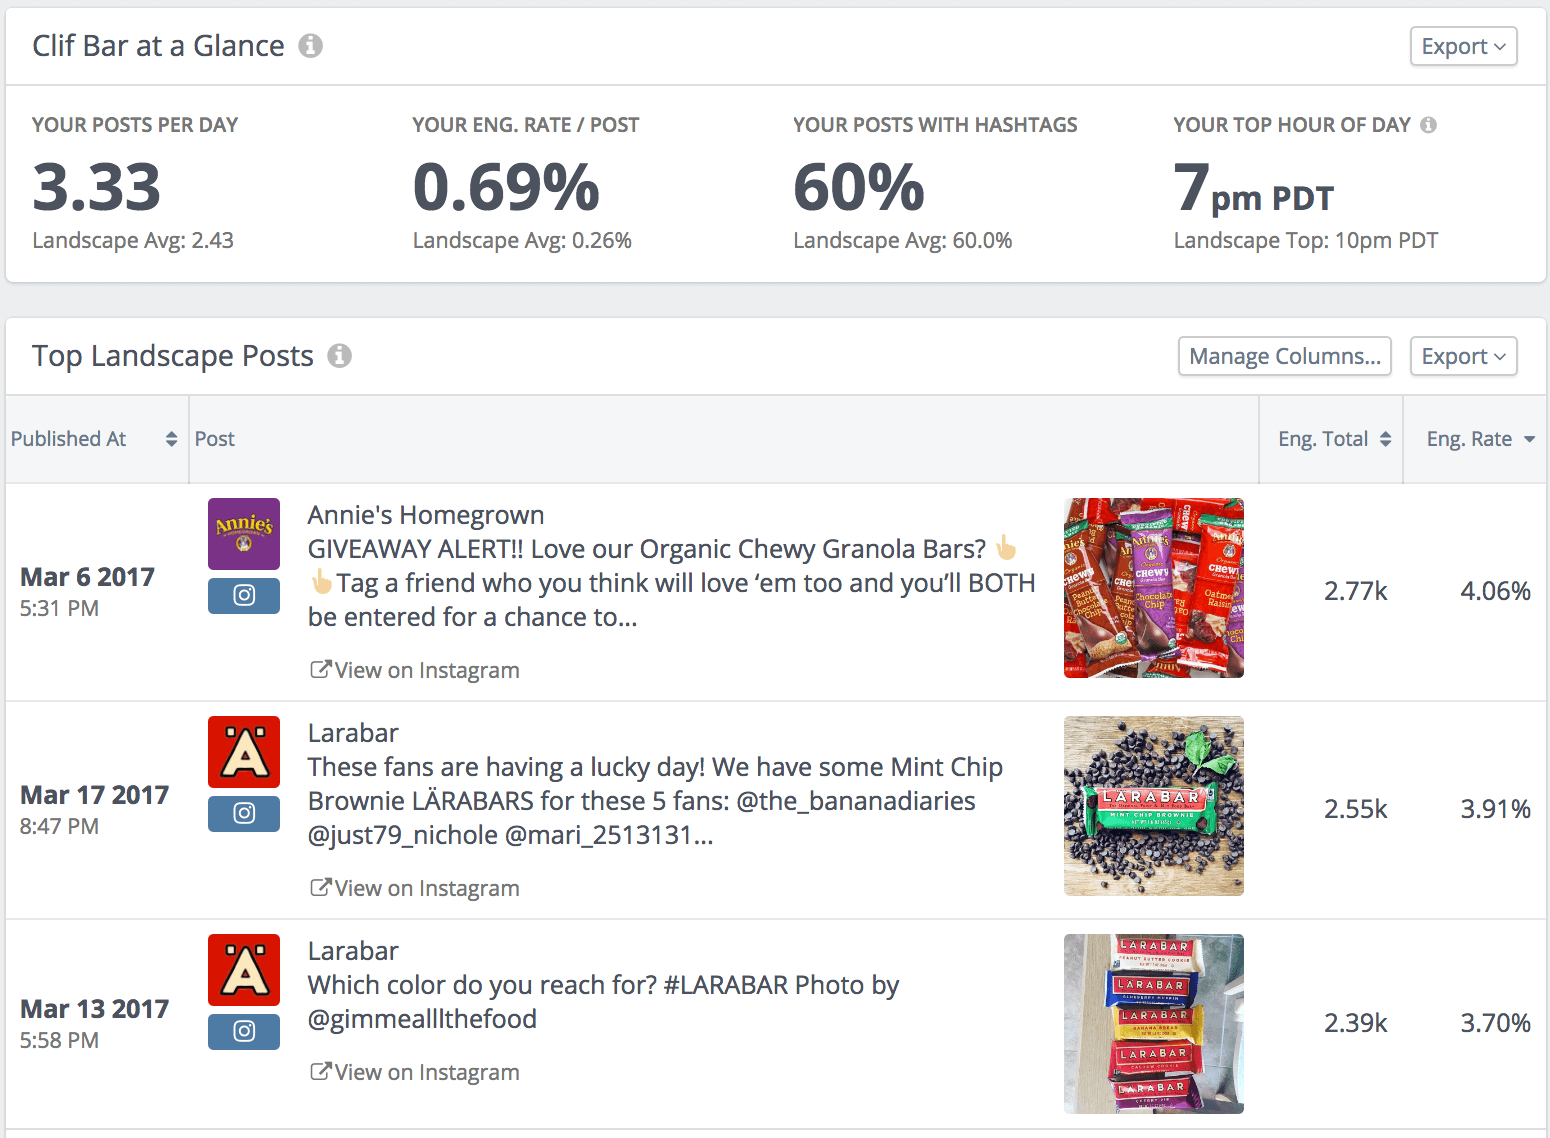Open stacked Larabar bars thumbnail

tap(1154, 1024)
